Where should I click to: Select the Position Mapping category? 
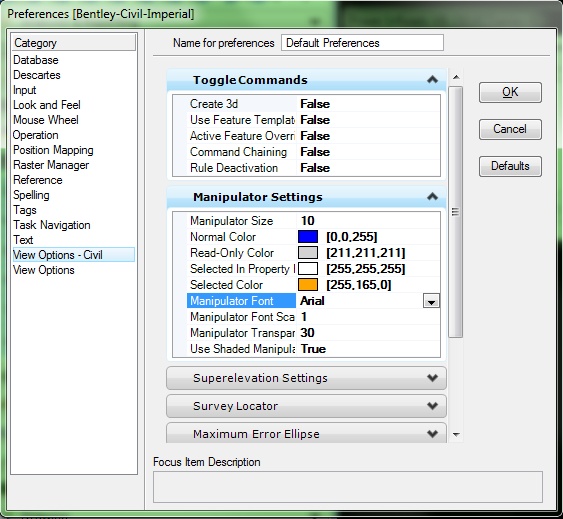point(53,150)
